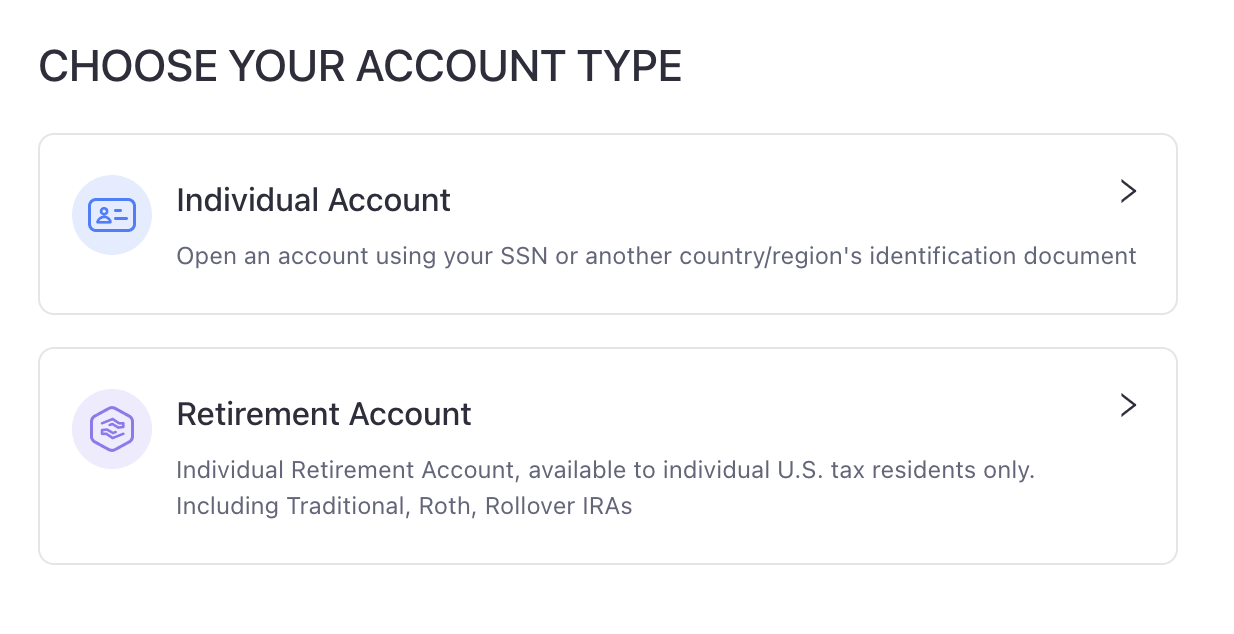Click the Traditional, Roth, Rollover IRAs text

tap(404, 506)
